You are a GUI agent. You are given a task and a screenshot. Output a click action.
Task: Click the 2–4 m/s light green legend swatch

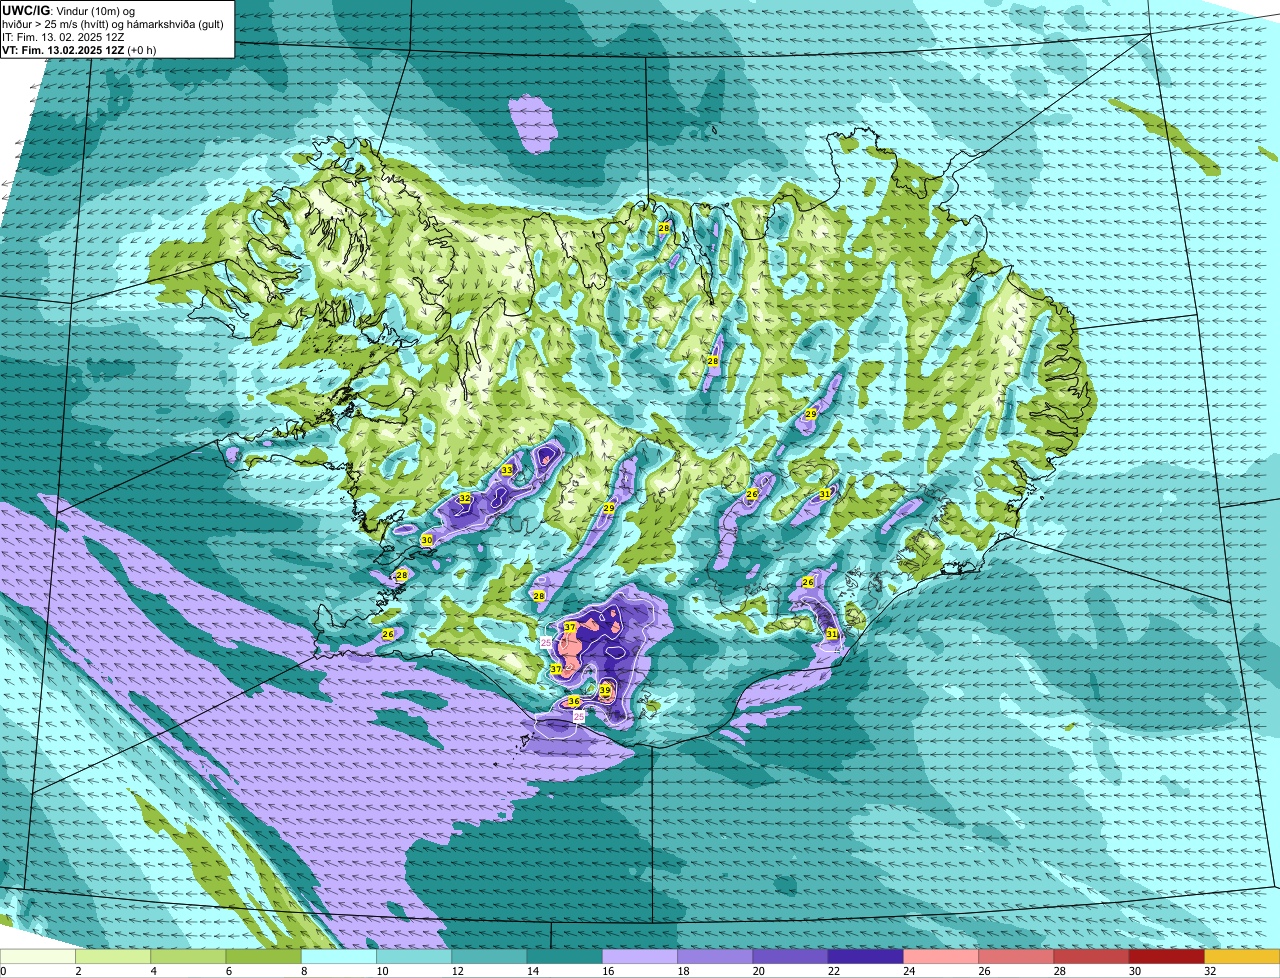pyautogui.click(x=113, y=956)
